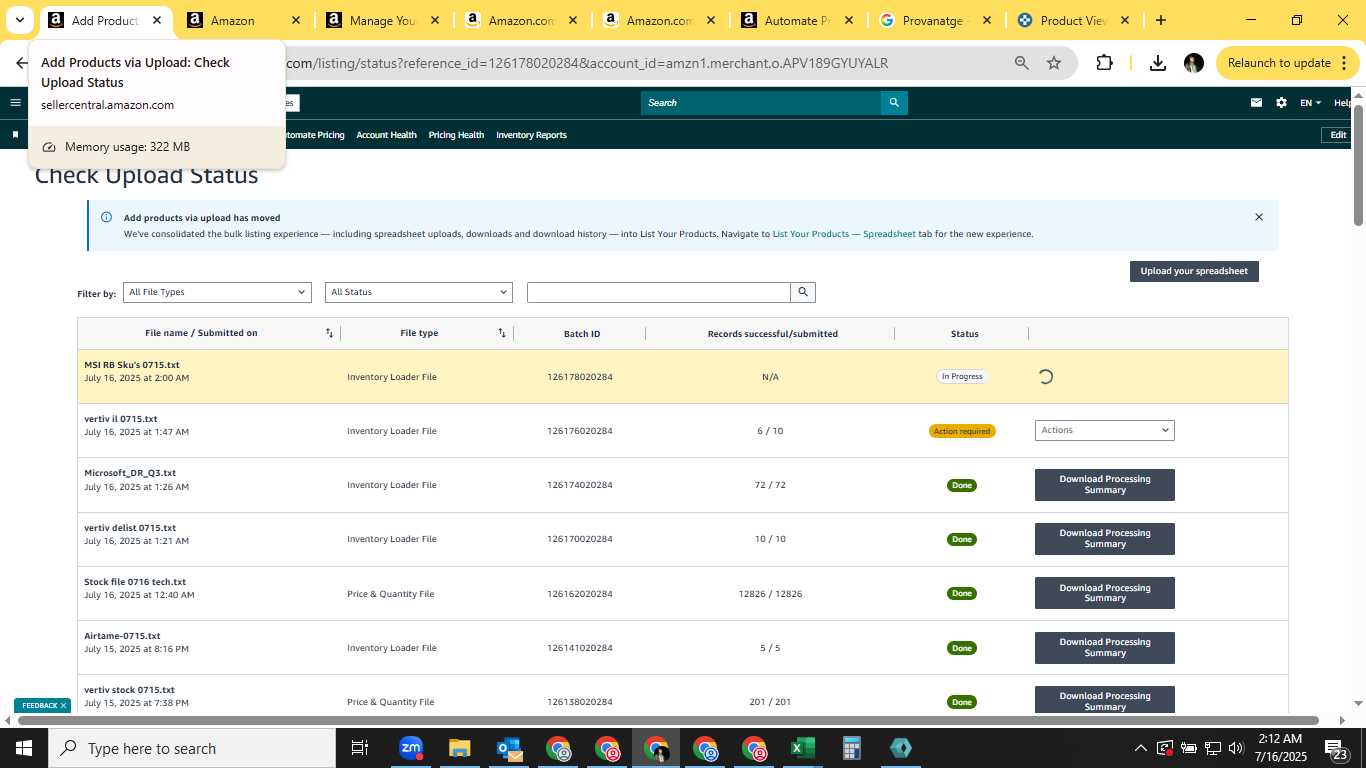Click the horizontal scrollbar at page bottom
This screenshot has height=768, width=1366.
[x=668, y=720]
